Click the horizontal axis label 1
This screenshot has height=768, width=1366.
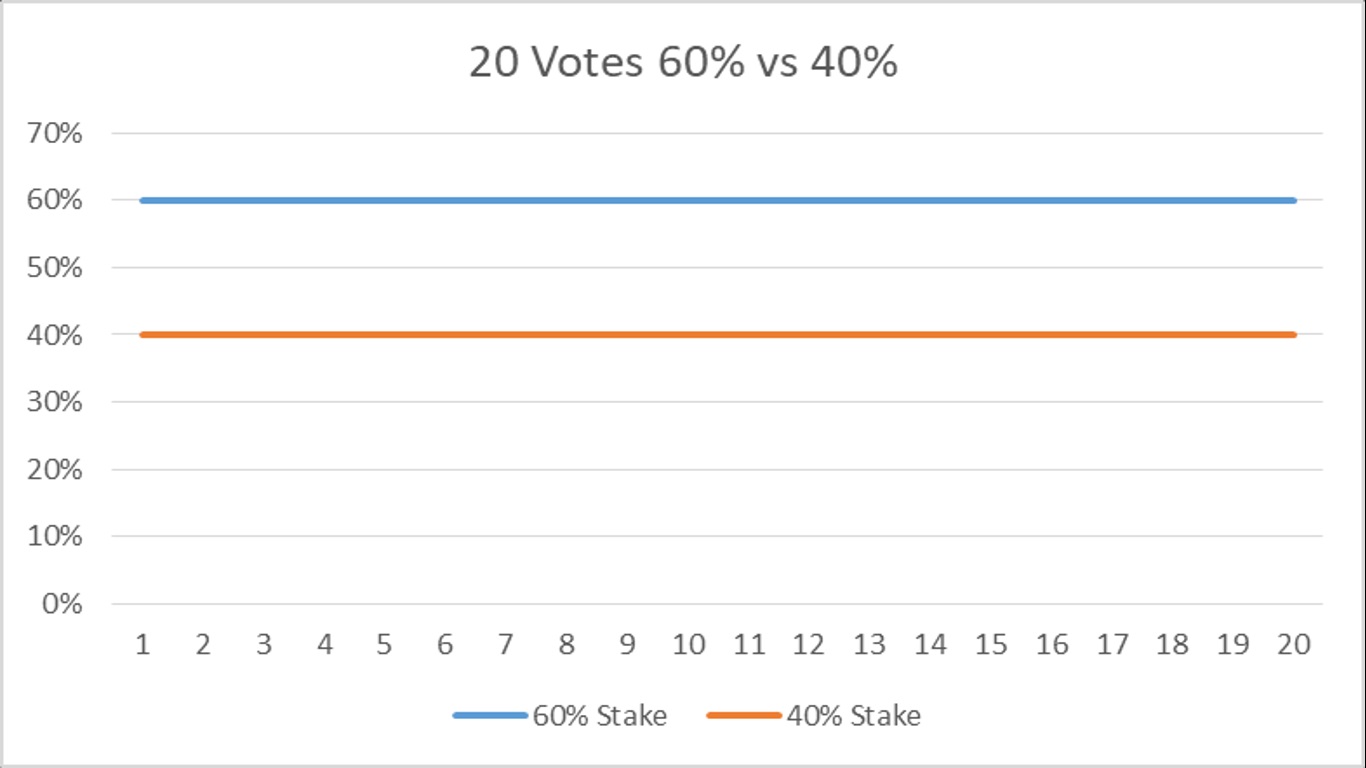tap(143, 645)
